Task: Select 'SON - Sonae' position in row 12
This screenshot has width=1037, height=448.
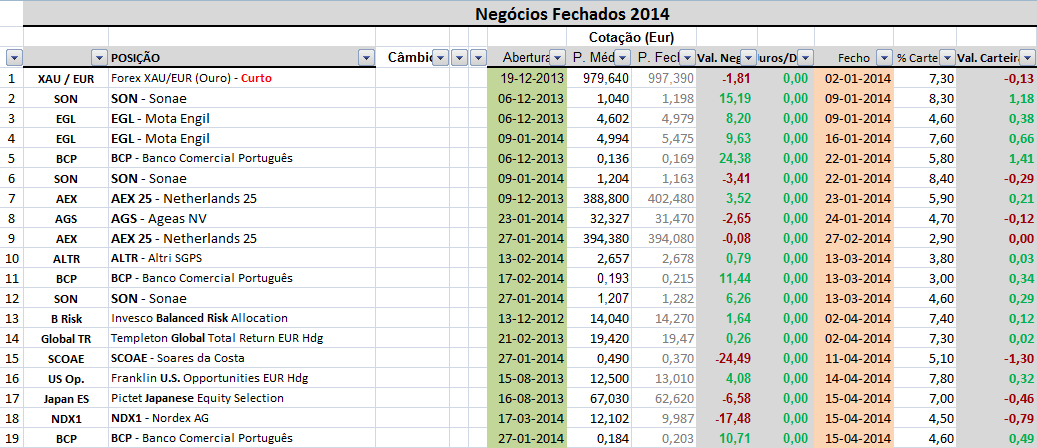Action: click(242, 298)
